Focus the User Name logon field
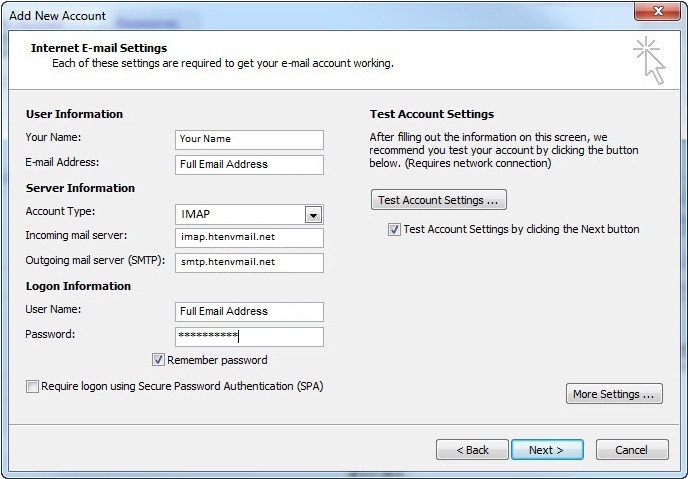The height and width of the screenshot is (479, 688). click(x=249, y=311)
